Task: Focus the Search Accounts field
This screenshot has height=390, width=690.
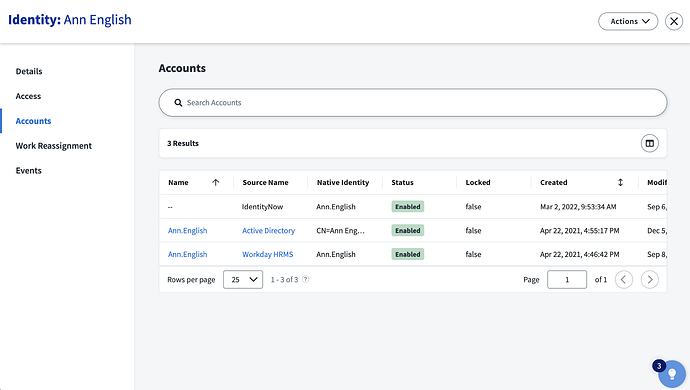Action: tap(413, 103)
